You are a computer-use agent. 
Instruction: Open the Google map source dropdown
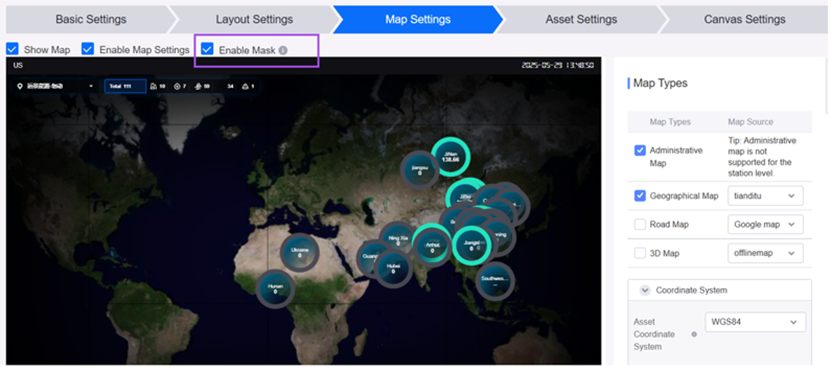[x=765, y=224]
